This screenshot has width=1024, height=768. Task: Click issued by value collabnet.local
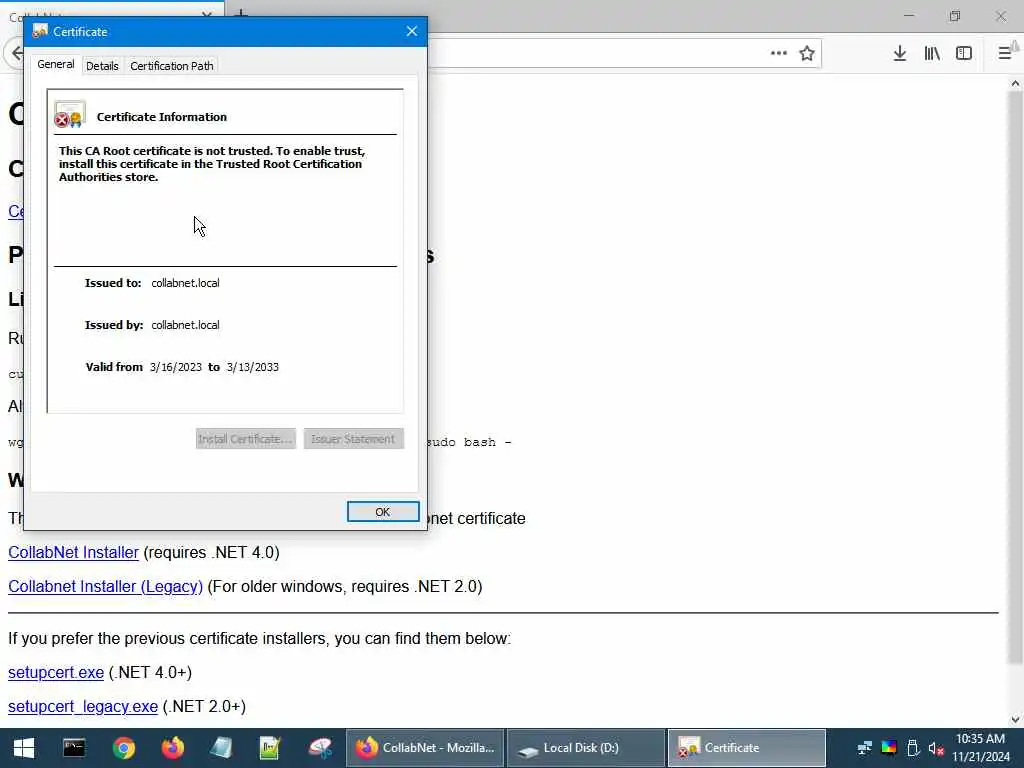pyautogui.click(x=185, y=325)
